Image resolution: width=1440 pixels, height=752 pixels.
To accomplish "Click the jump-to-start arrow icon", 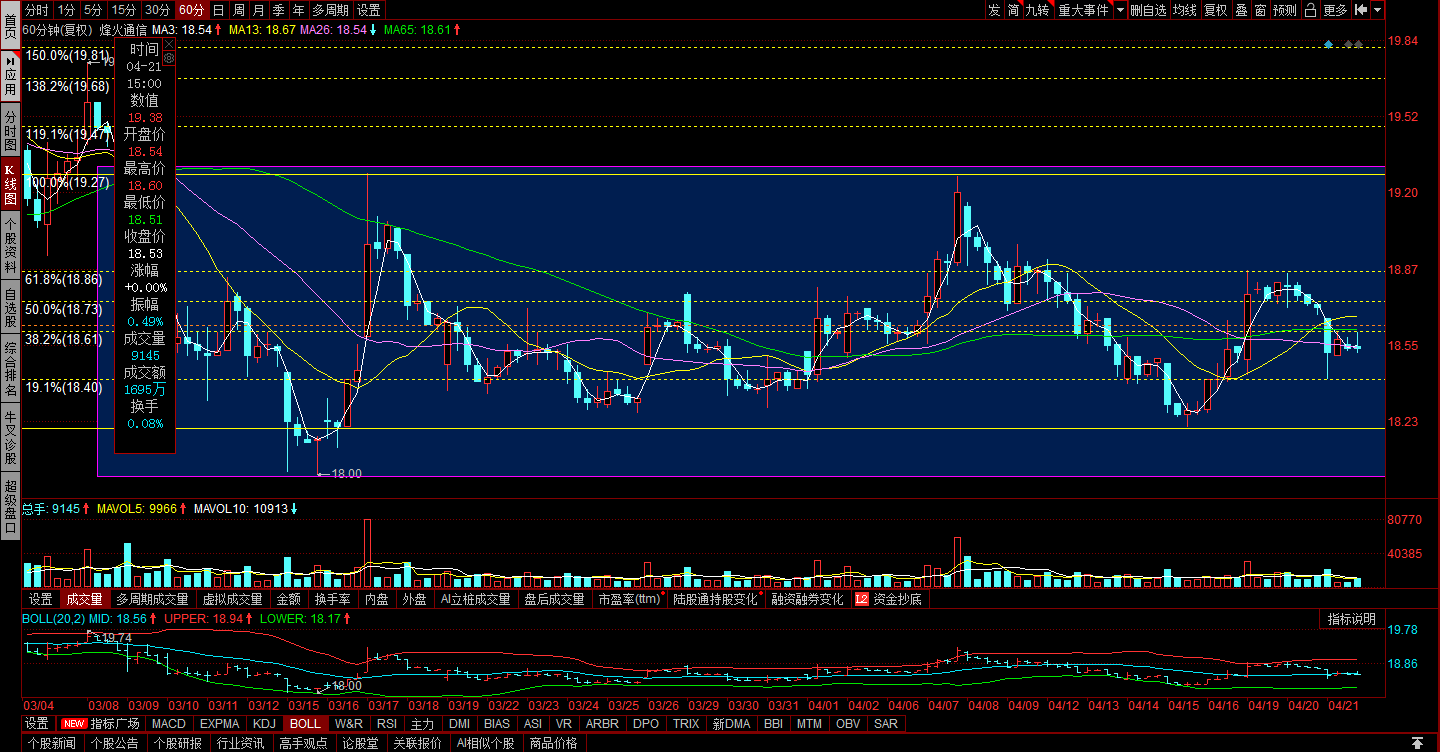I will coord(1361,10).
